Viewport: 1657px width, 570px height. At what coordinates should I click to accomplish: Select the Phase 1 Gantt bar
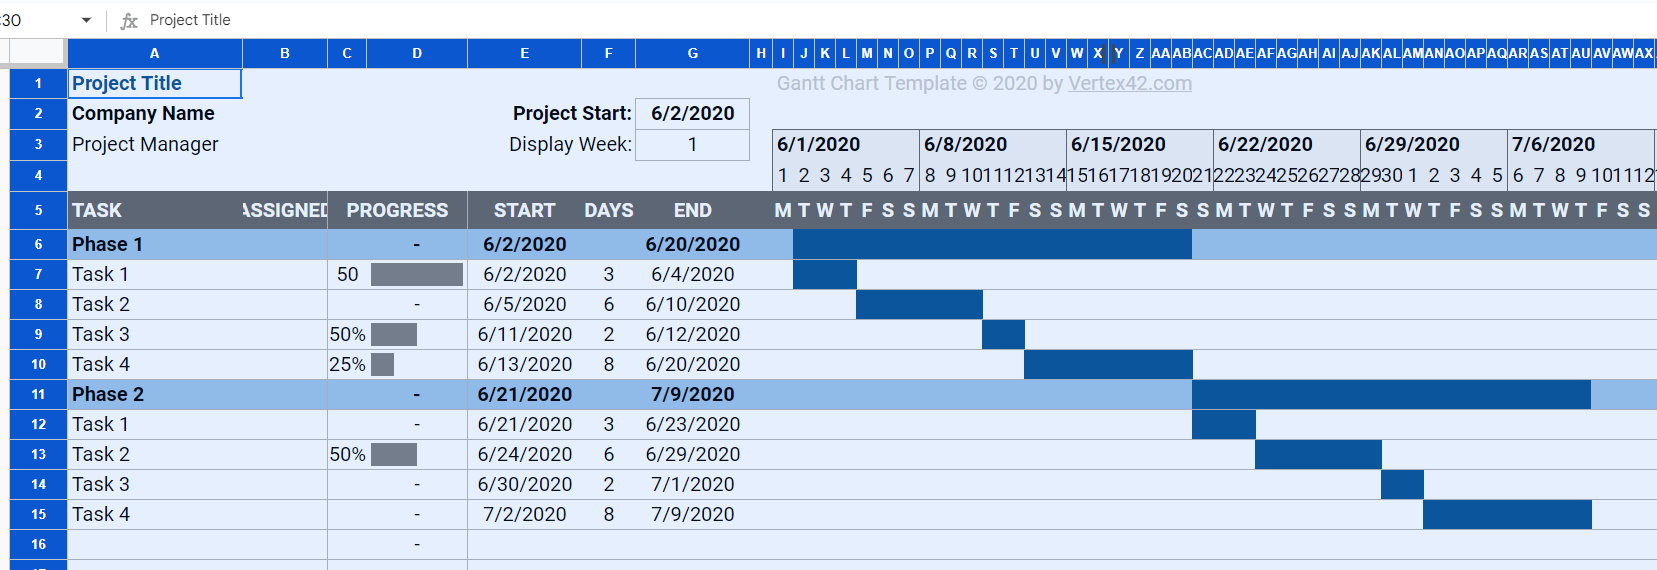[x=992, y=244]
